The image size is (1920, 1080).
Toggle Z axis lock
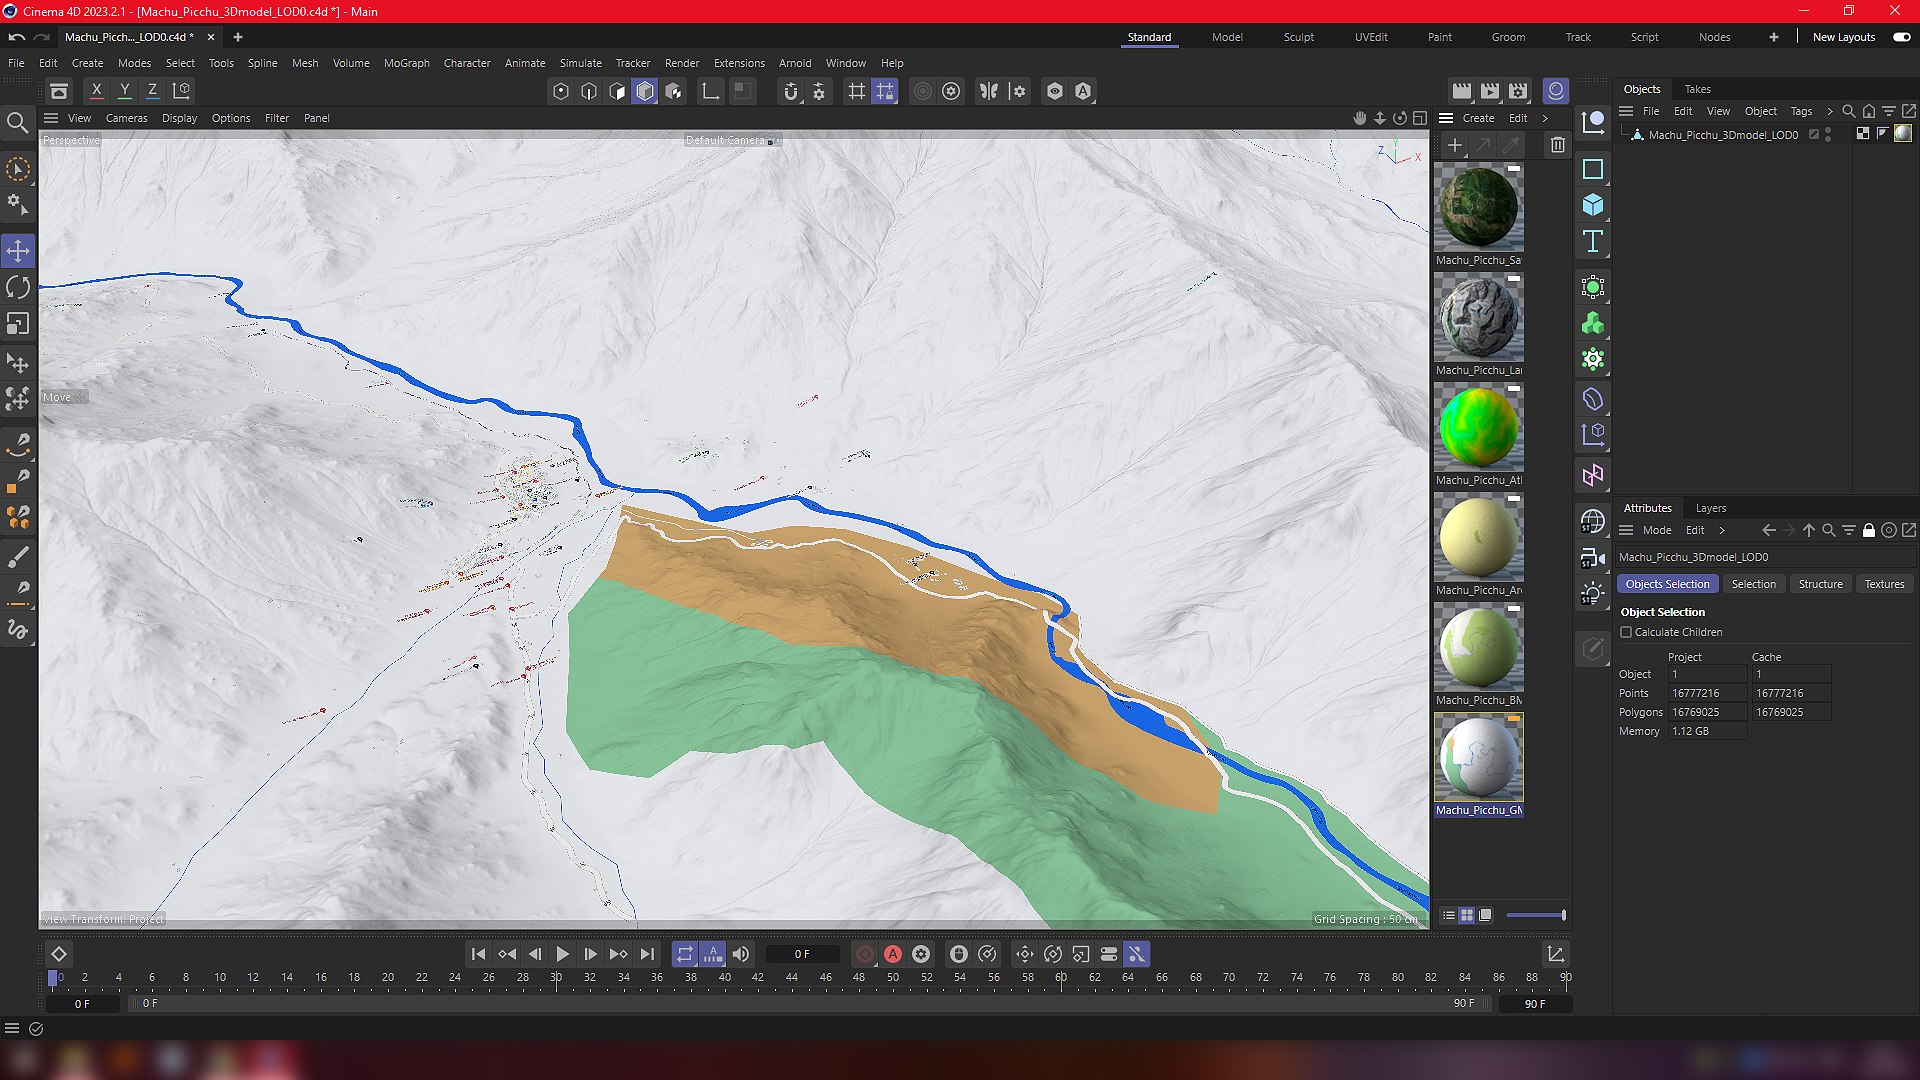[x=152, y=90]
